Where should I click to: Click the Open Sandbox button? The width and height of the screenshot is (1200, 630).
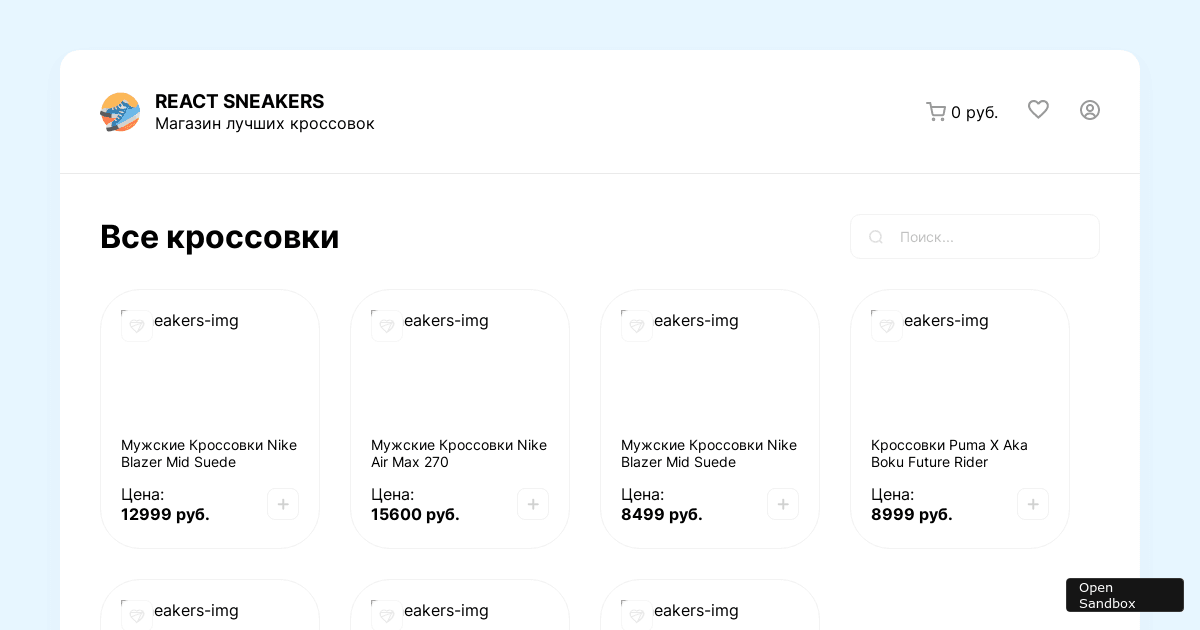pos(1125,595)
